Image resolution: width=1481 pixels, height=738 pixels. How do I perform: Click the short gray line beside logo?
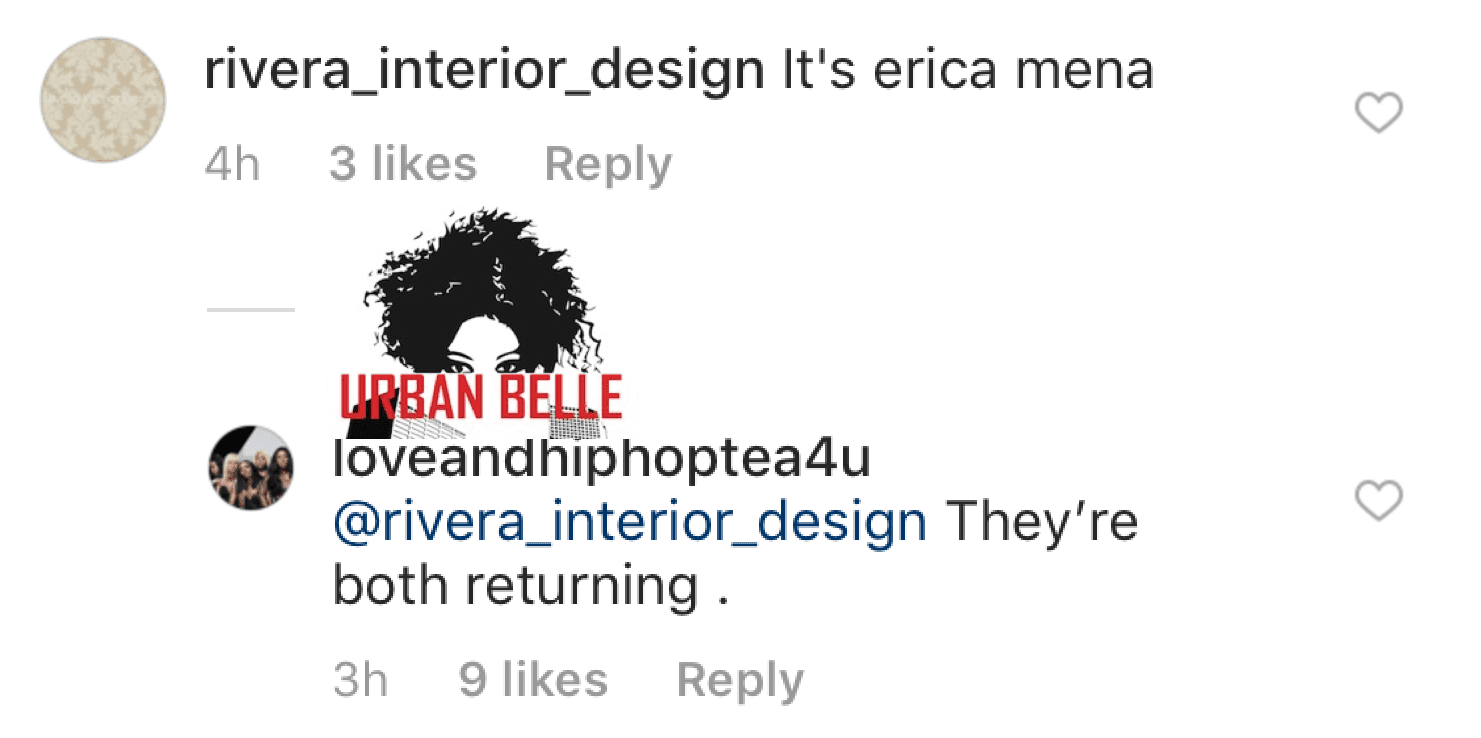[251, 310]
